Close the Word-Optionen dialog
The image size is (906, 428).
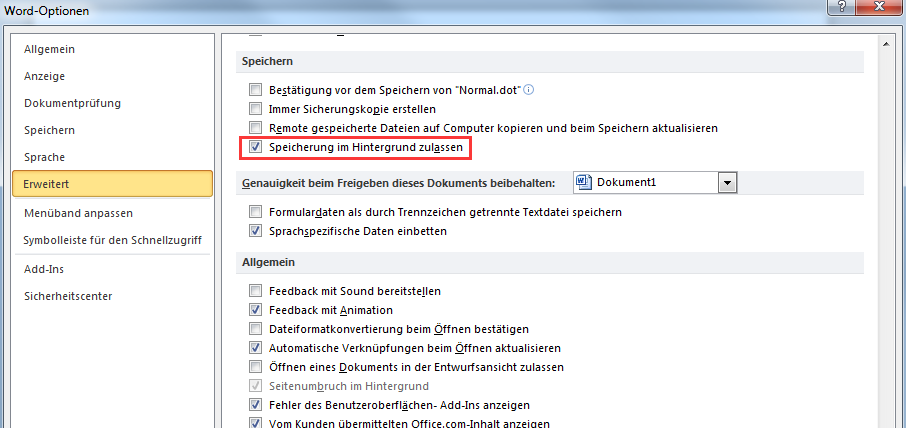(881, 8)
